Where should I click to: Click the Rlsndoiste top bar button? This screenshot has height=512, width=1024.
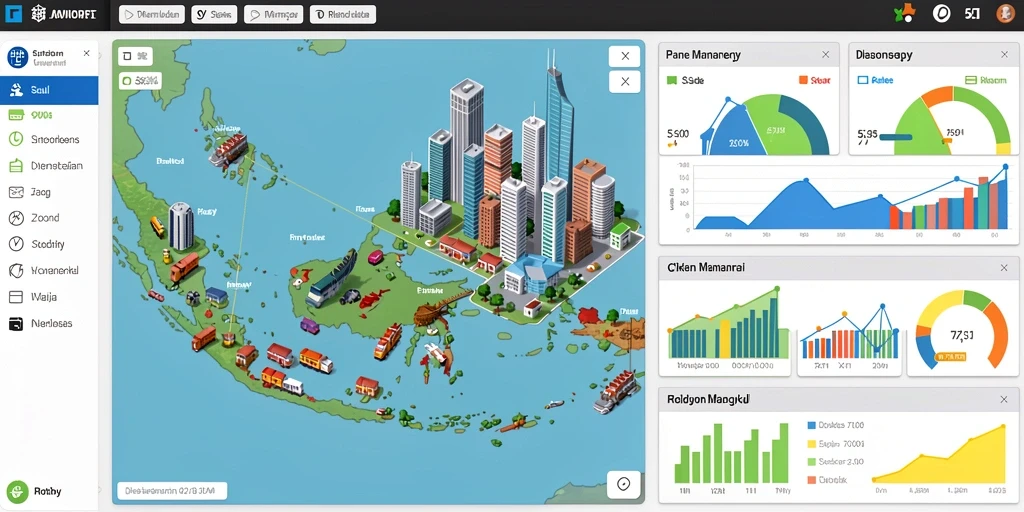point(343,14)
